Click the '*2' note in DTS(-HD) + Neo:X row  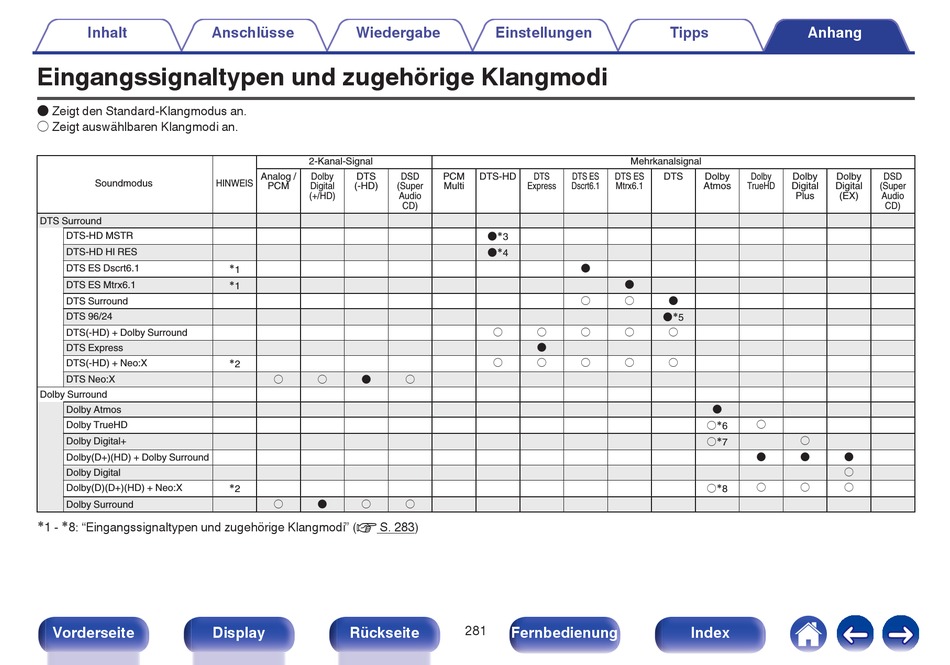234,363
